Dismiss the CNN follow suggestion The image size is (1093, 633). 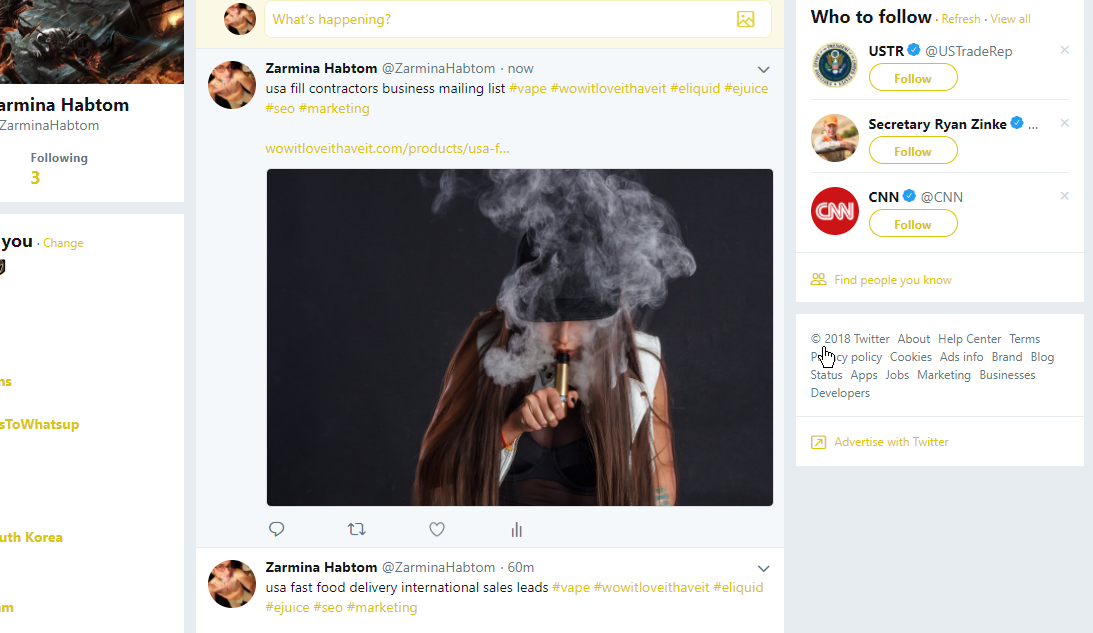[1064, 196]
